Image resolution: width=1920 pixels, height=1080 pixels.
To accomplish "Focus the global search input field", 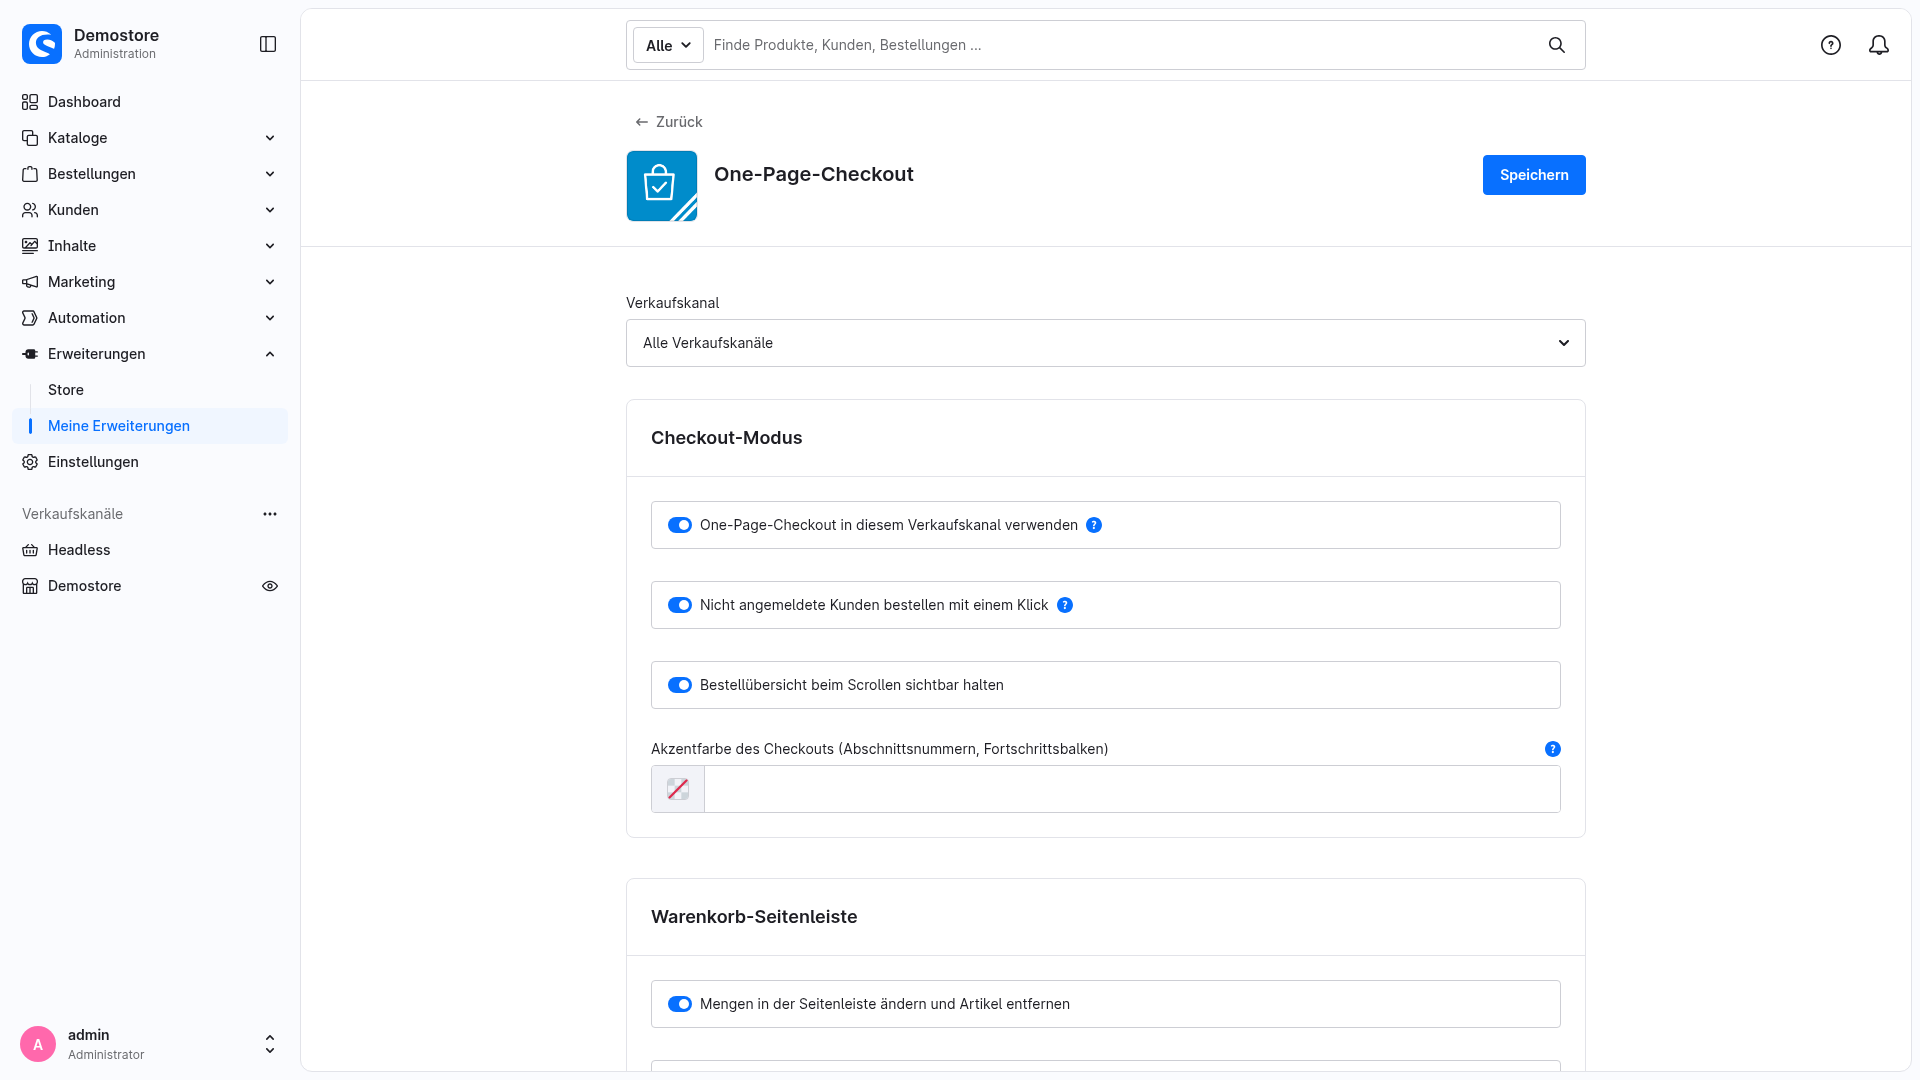I will pyautogui.click(x=1120, y=45).
